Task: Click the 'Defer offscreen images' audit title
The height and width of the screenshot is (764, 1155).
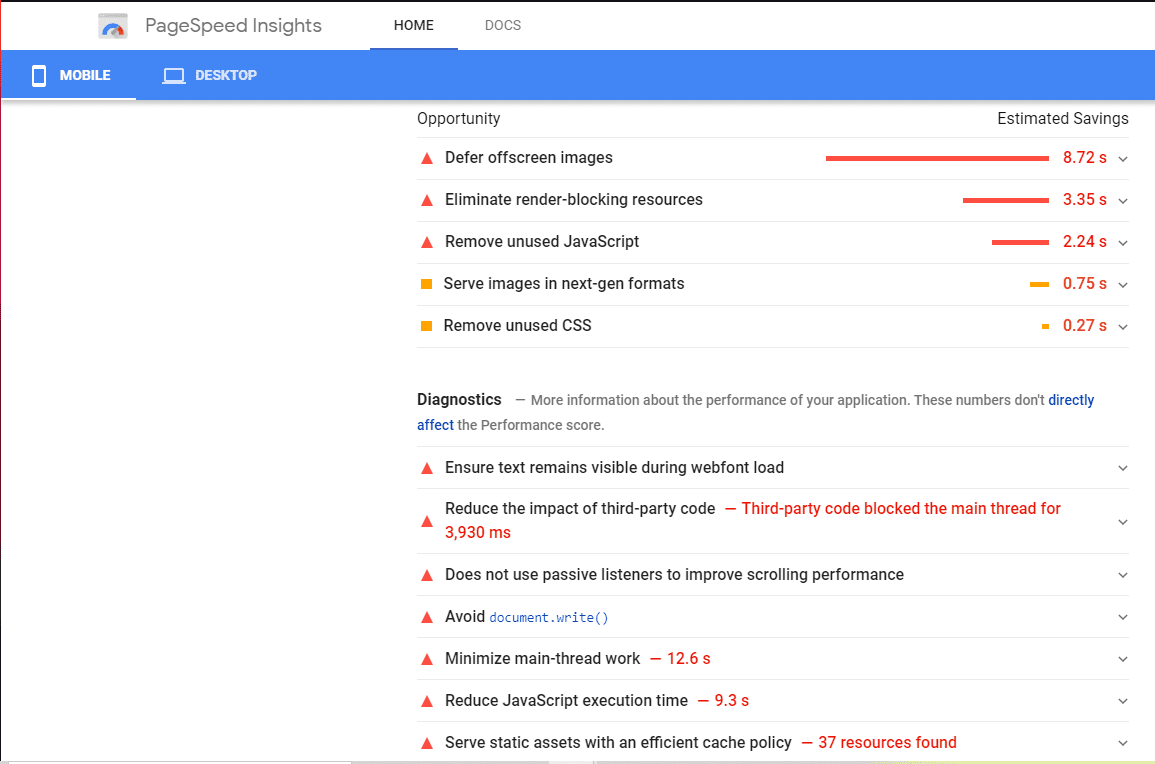Action: (529, 158)
